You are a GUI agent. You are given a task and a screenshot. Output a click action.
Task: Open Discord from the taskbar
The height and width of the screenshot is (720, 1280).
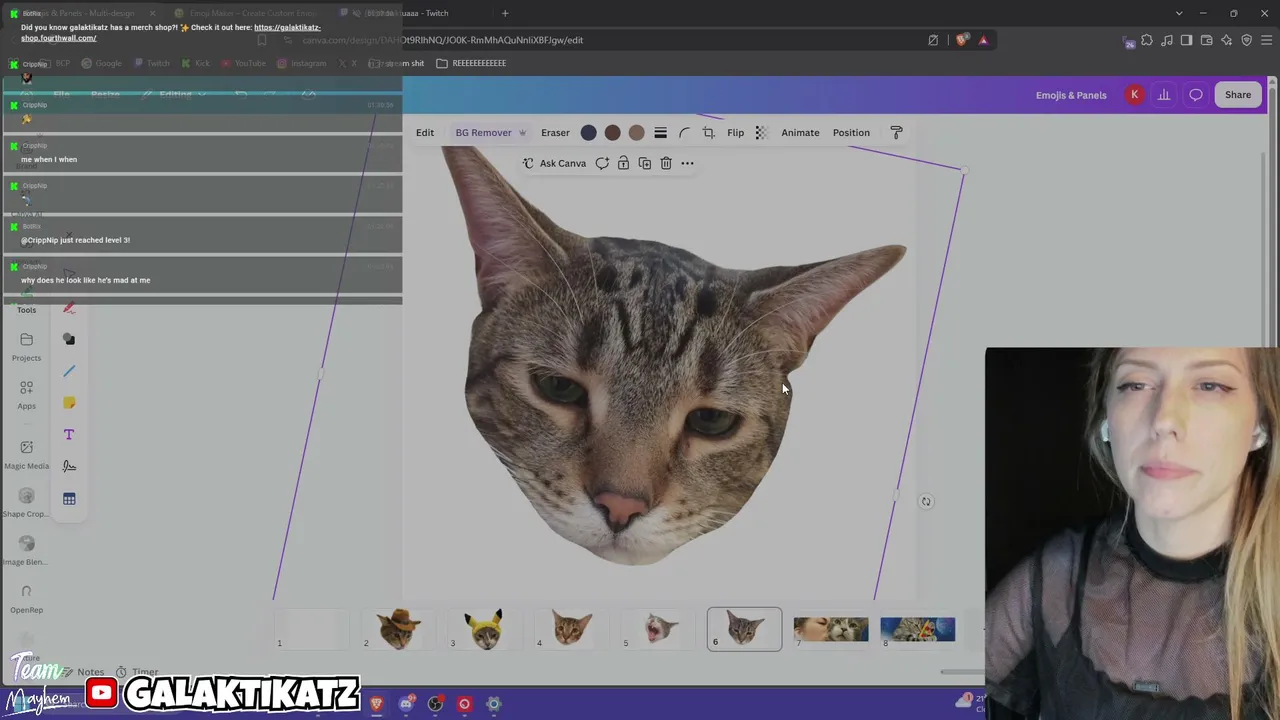point(406,704)
